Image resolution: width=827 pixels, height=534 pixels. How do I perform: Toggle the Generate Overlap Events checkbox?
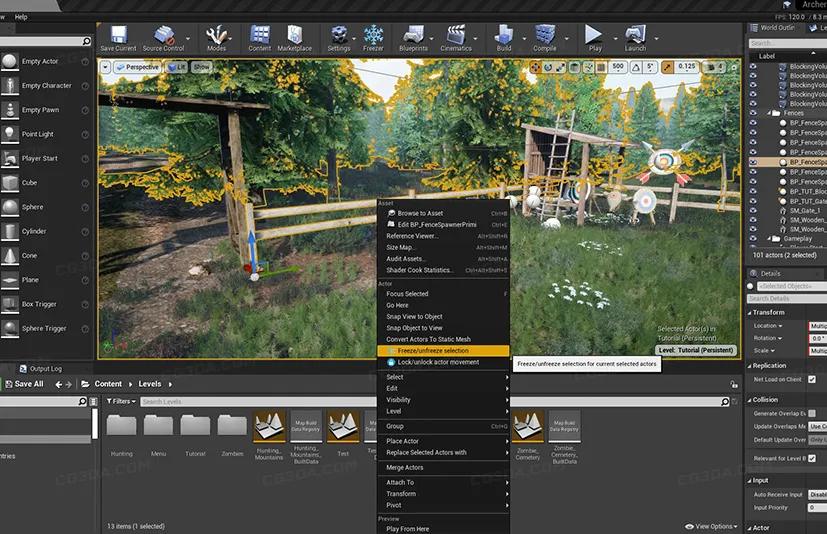click(812, 413)
